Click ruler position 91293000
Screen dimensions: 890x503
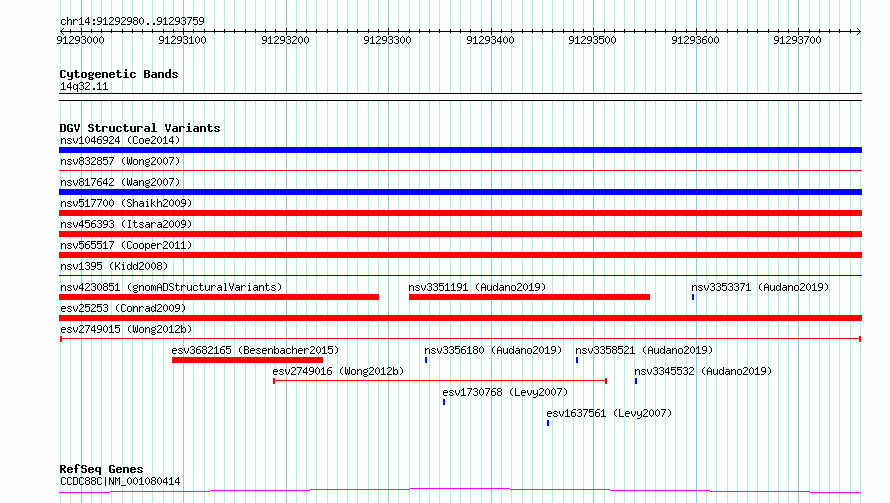[81, 40]
